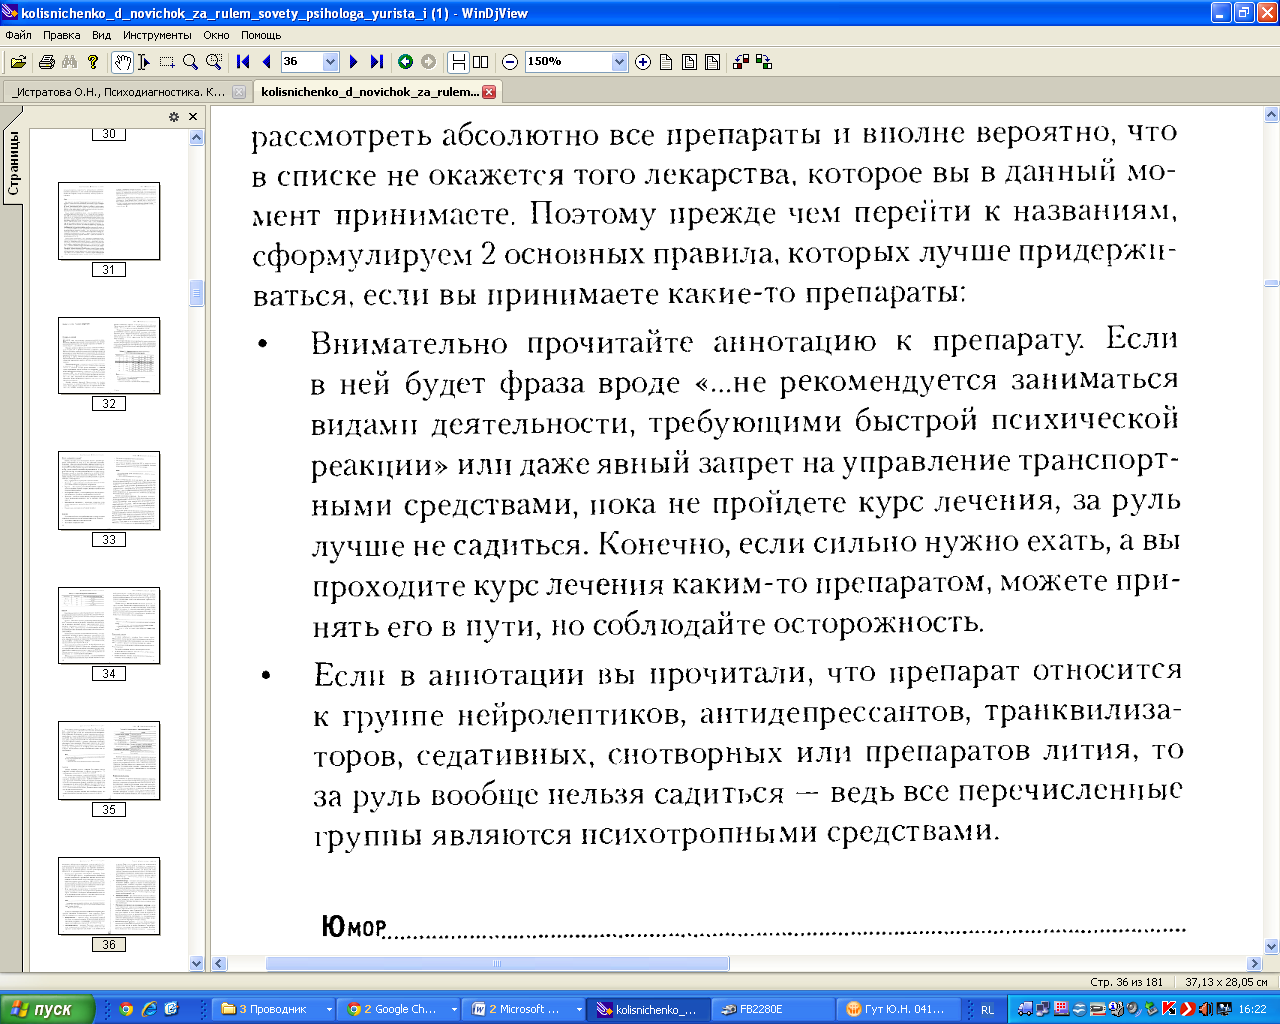Click the grey Forward navigation arrow

tap(428, 62)
